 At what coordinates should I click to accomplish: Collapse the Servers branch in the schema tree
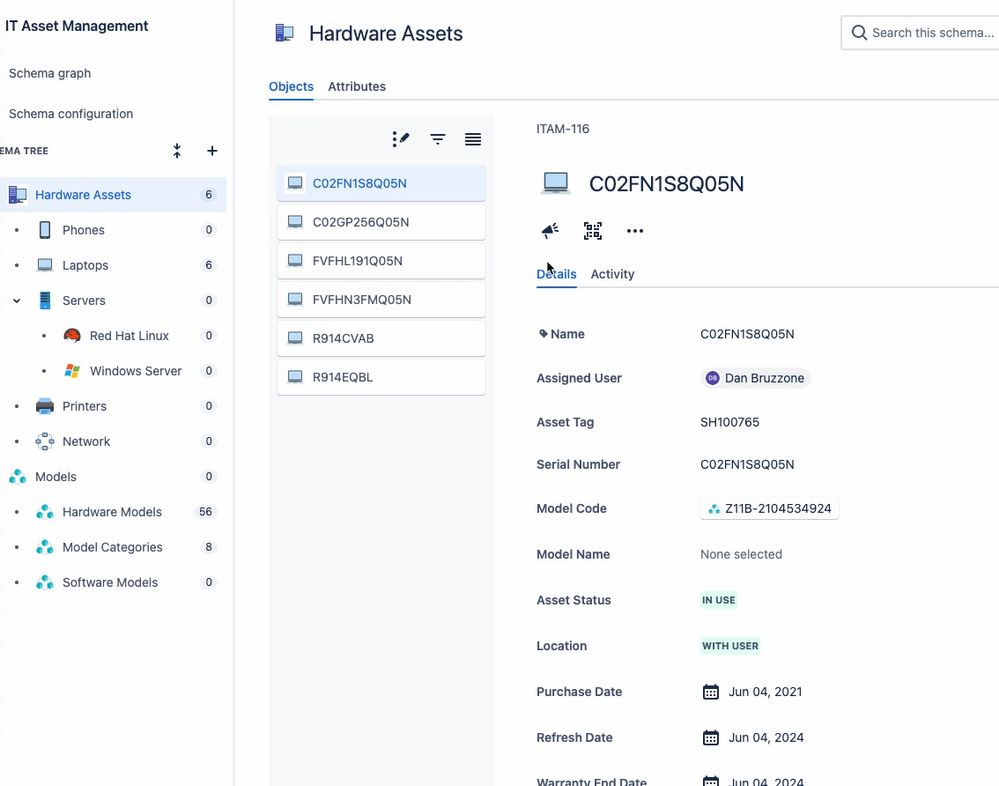(15, 300)
